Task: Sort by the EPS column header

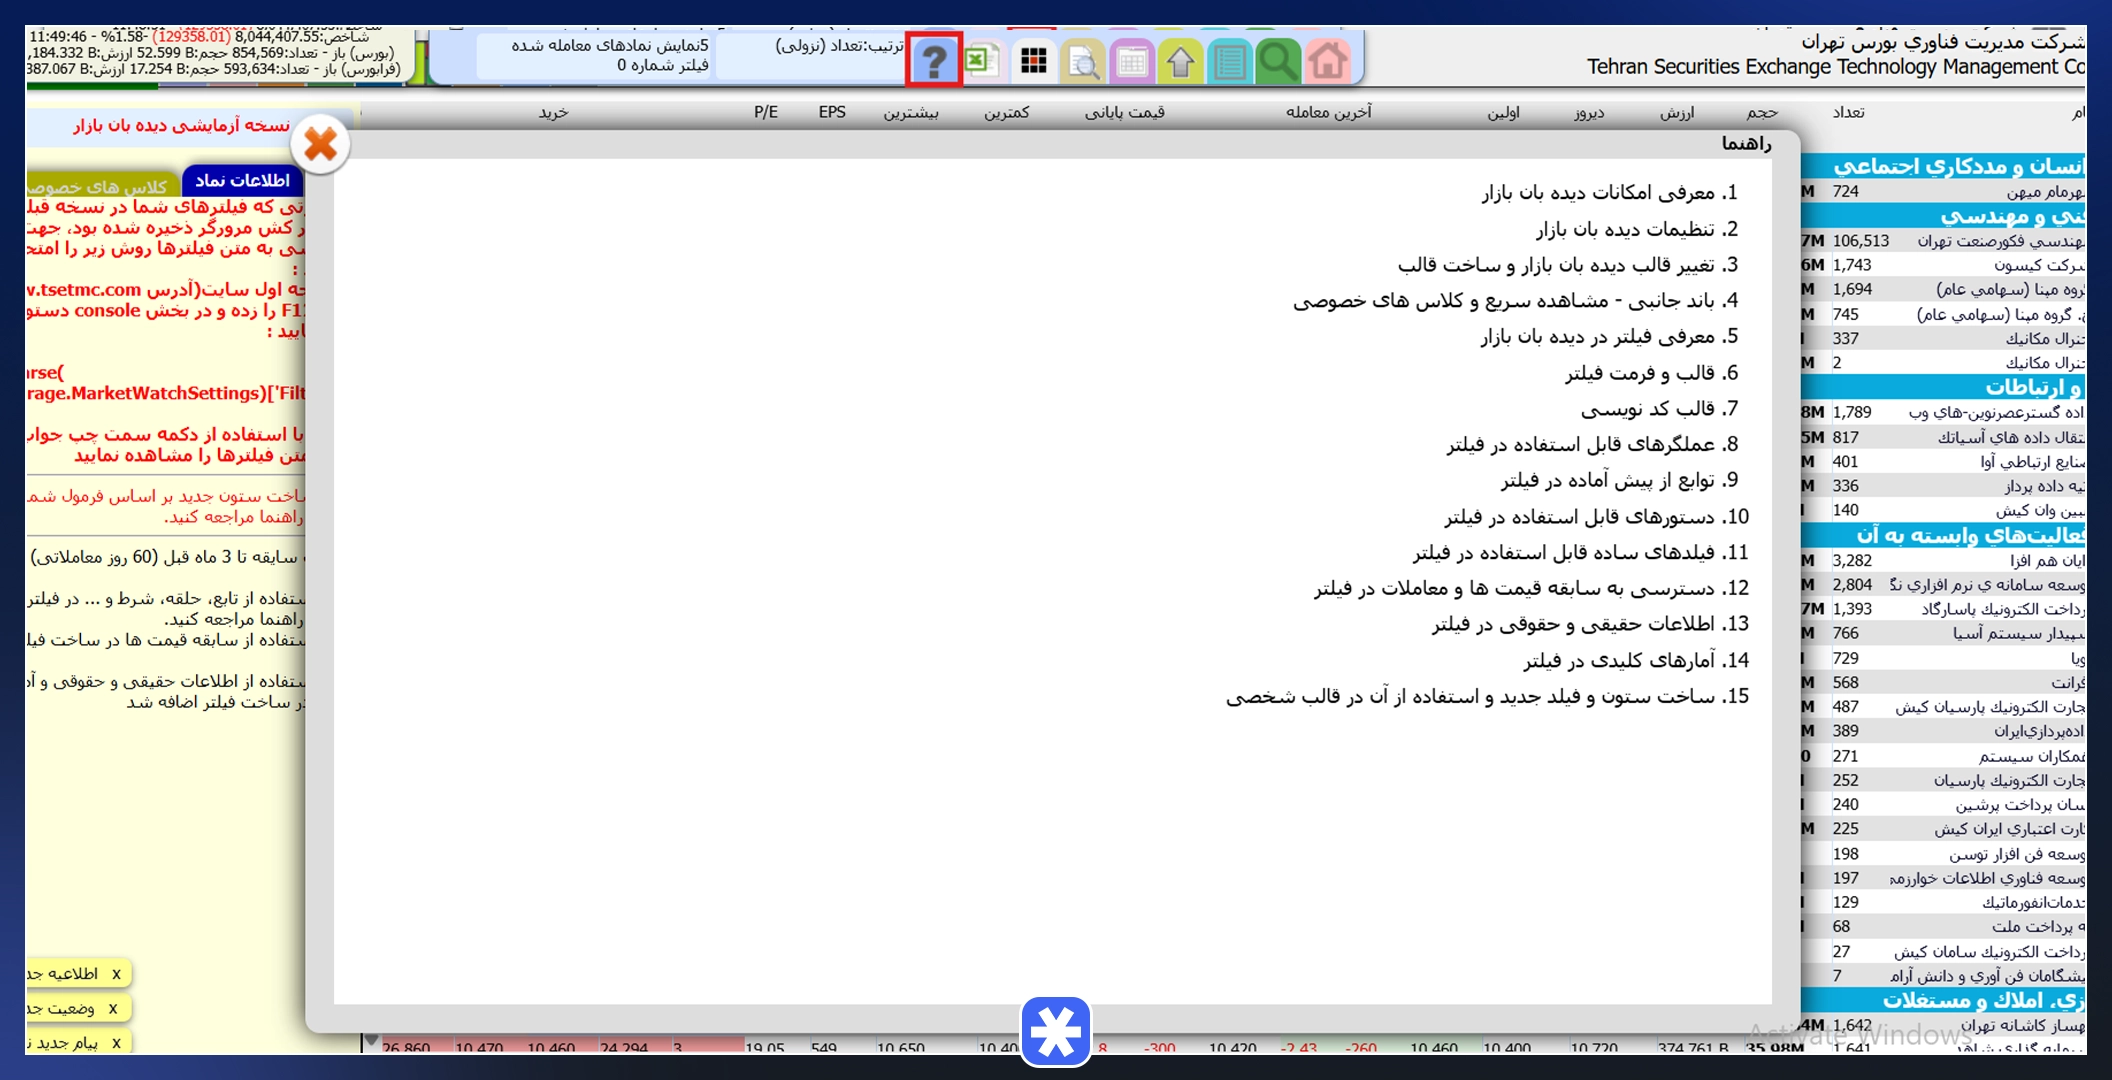Action: (832, 112)
